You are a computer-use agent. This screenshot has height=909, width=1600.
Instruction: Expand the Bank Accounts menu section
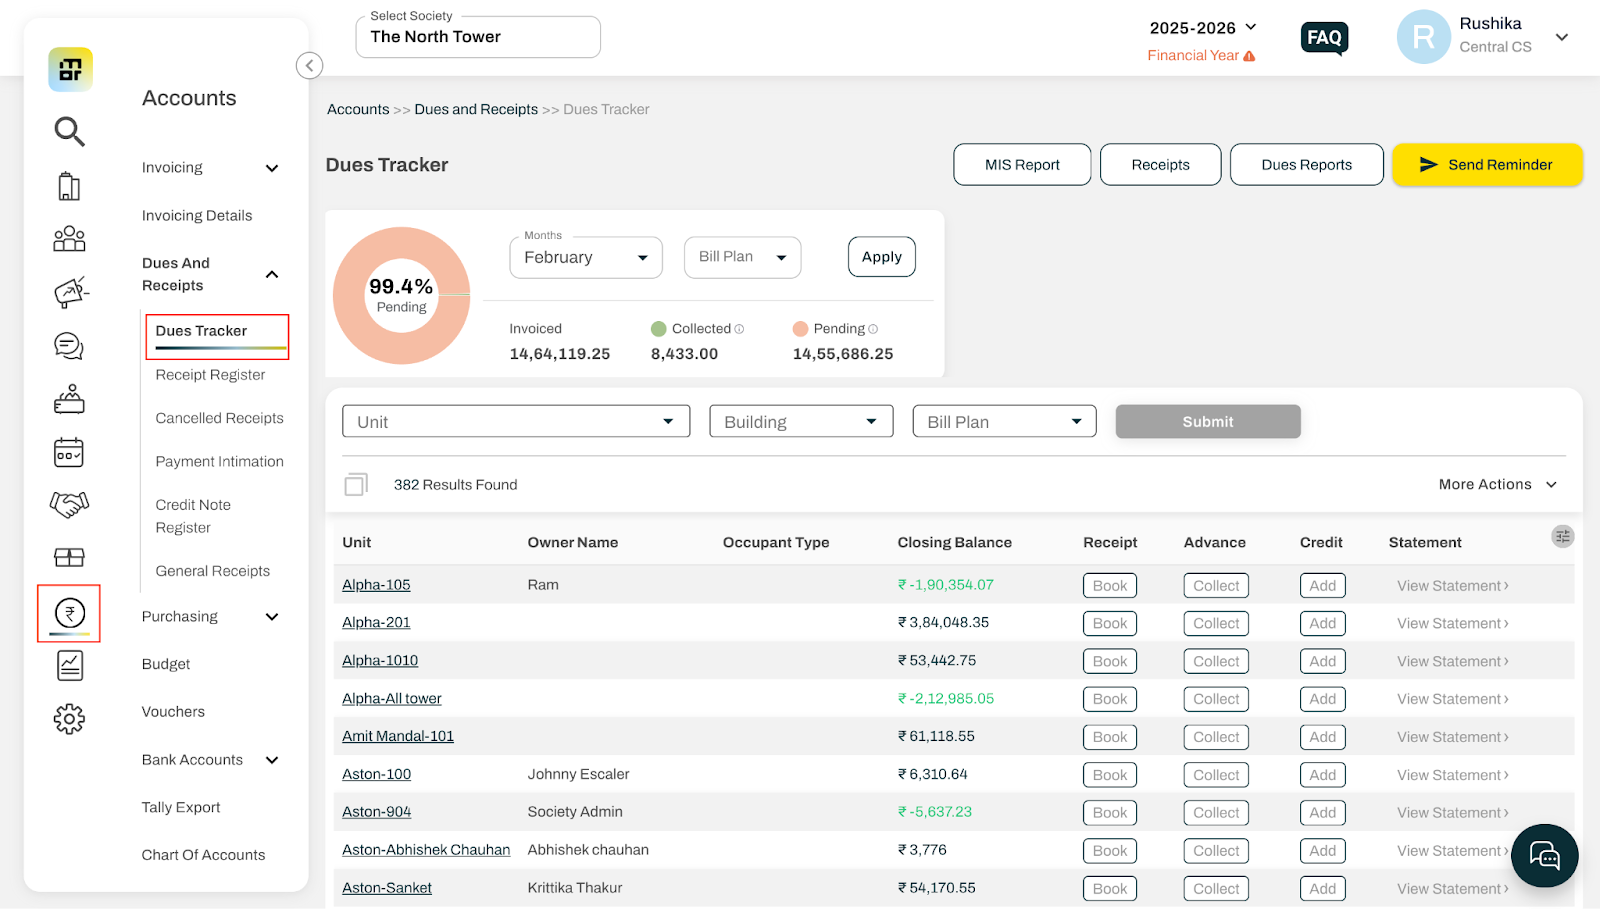(271, 760)
